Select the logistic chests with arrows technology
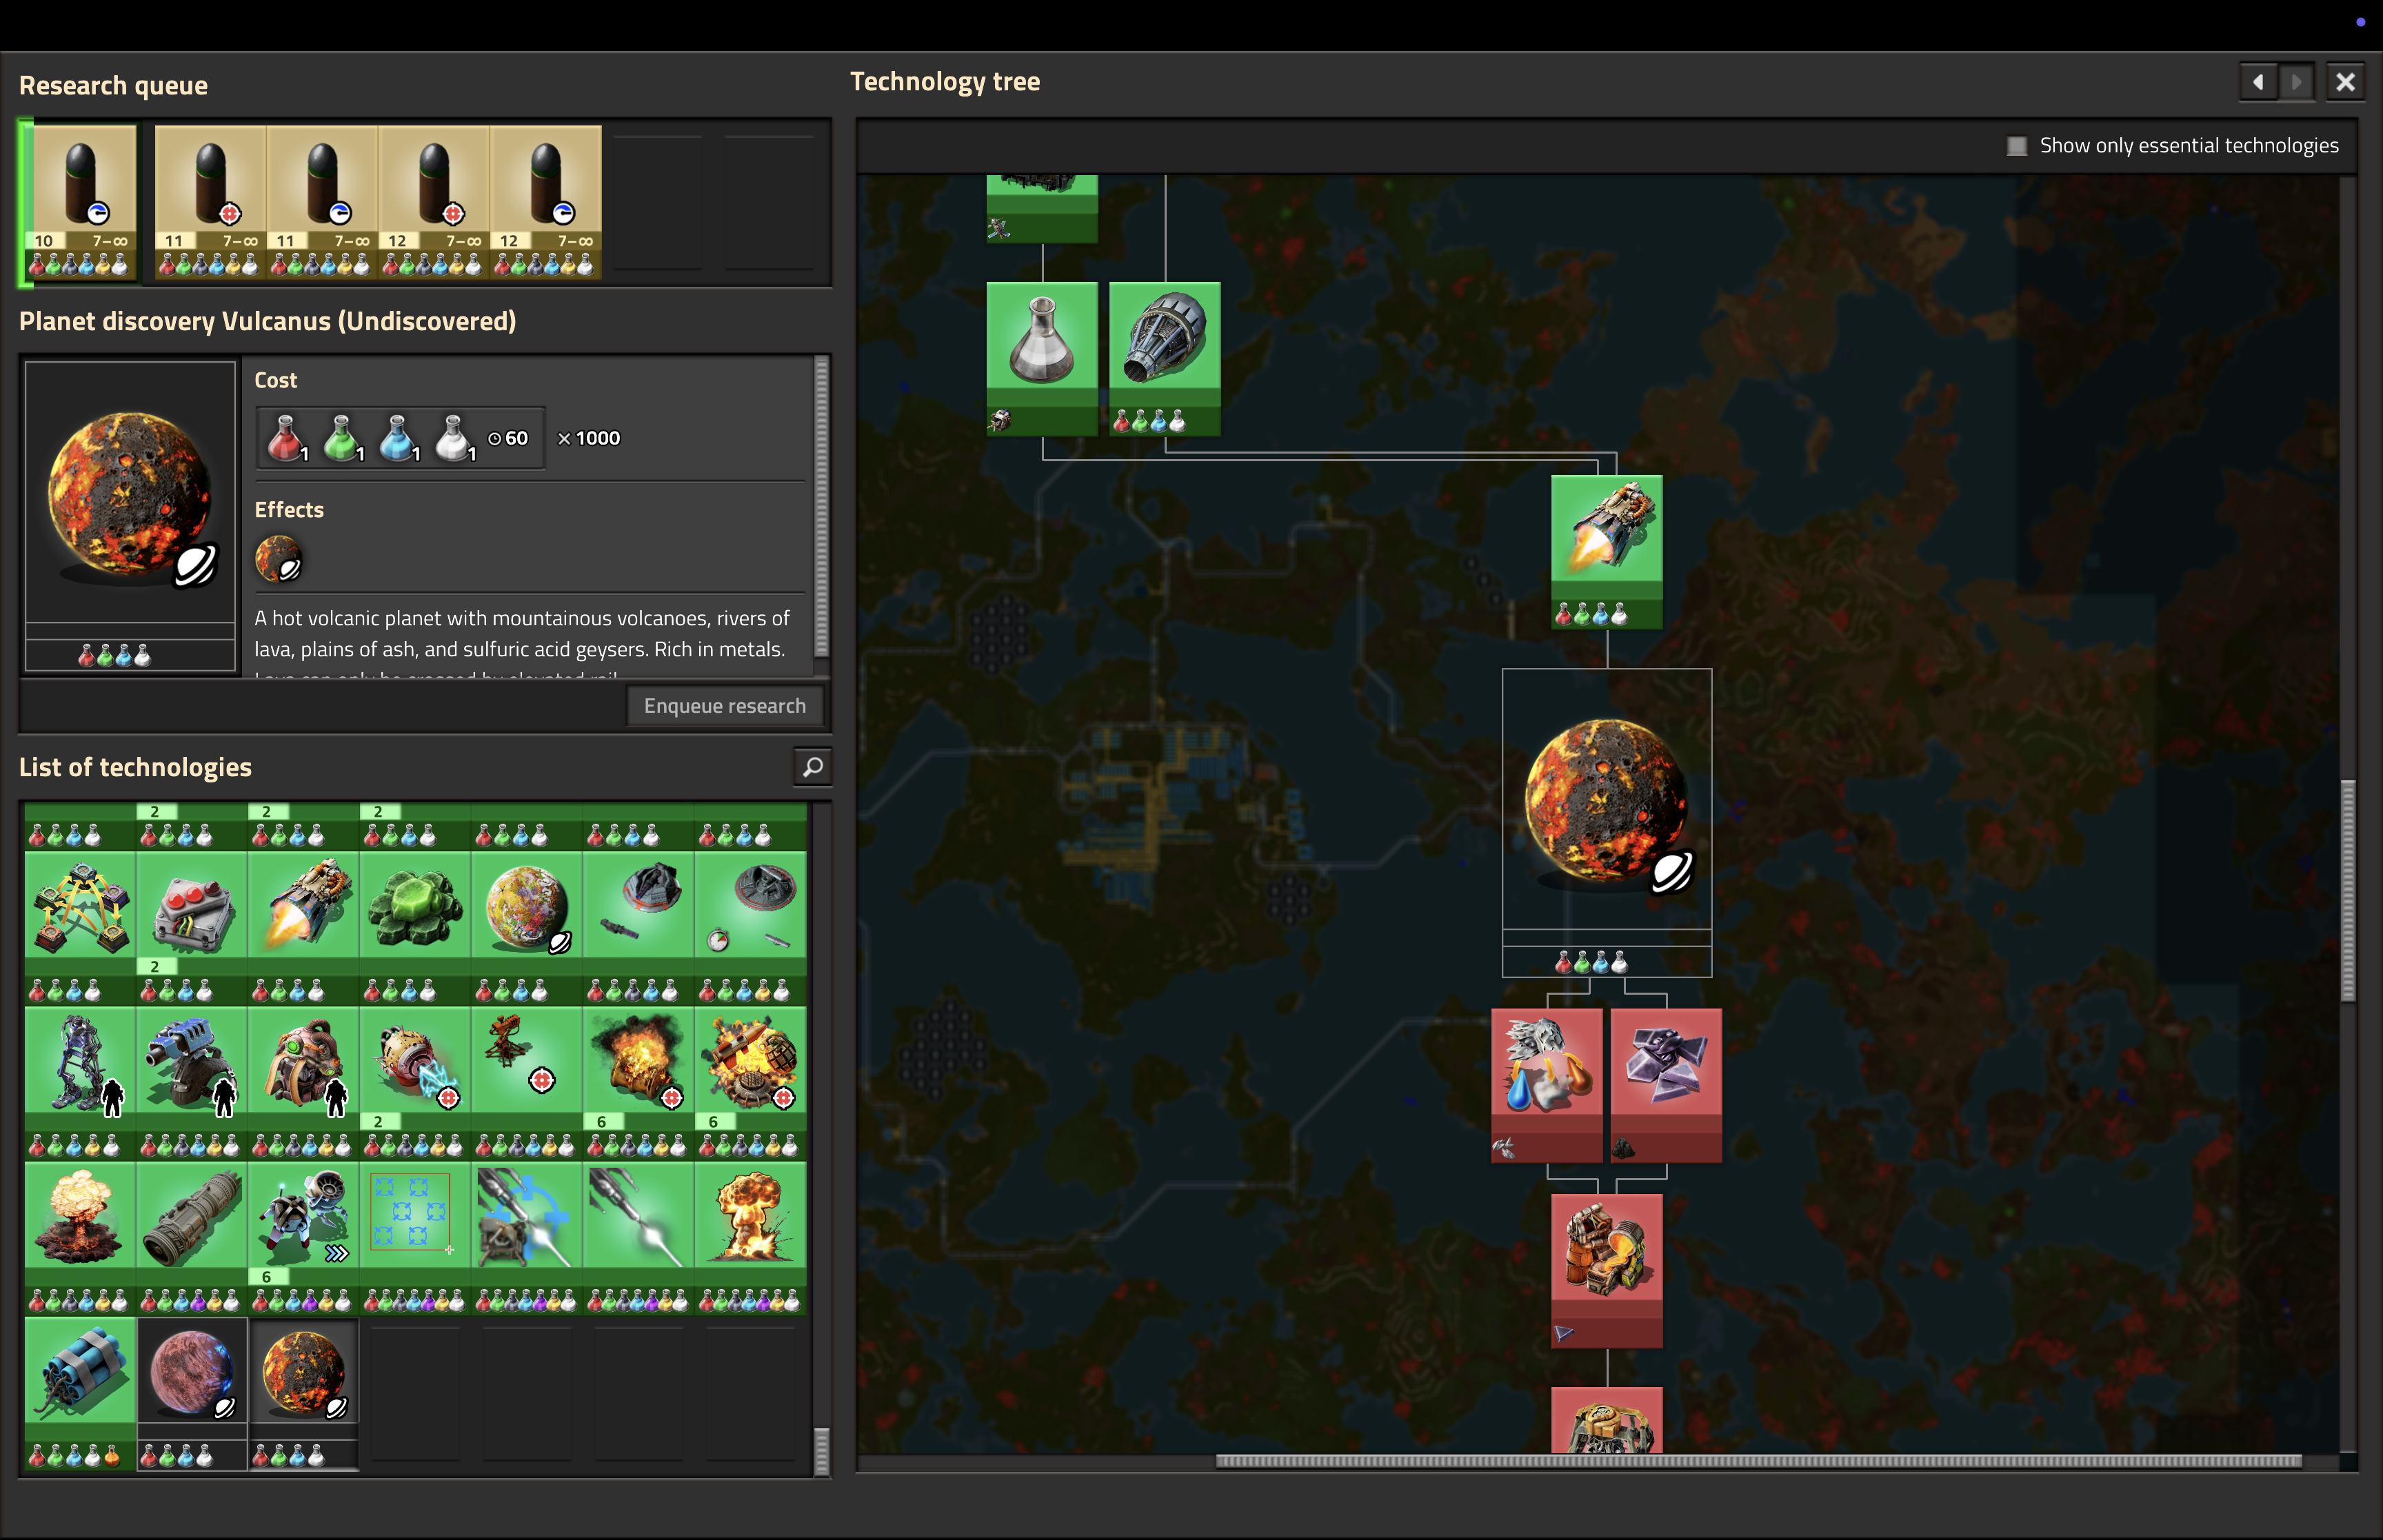Screen dimensions: 2383x1540 (80, 928)
